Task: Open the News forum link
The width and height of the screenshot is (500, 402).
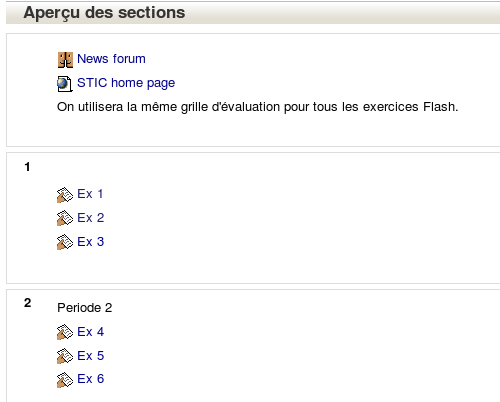Action: point(111,59)
